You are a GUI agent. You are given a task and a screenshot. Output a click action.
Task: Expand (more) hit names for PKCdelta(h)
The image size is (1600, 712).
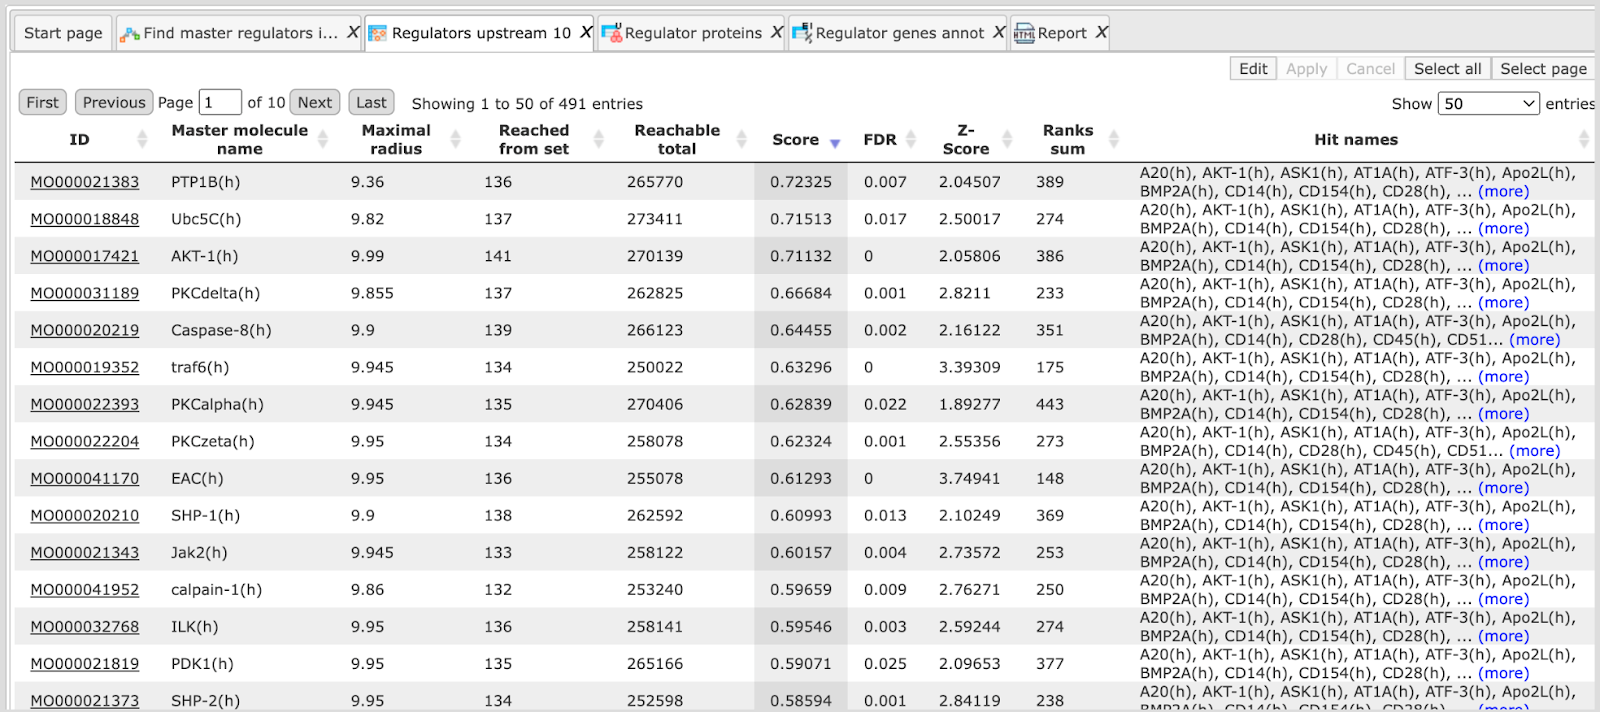(x=1503, y=302)
